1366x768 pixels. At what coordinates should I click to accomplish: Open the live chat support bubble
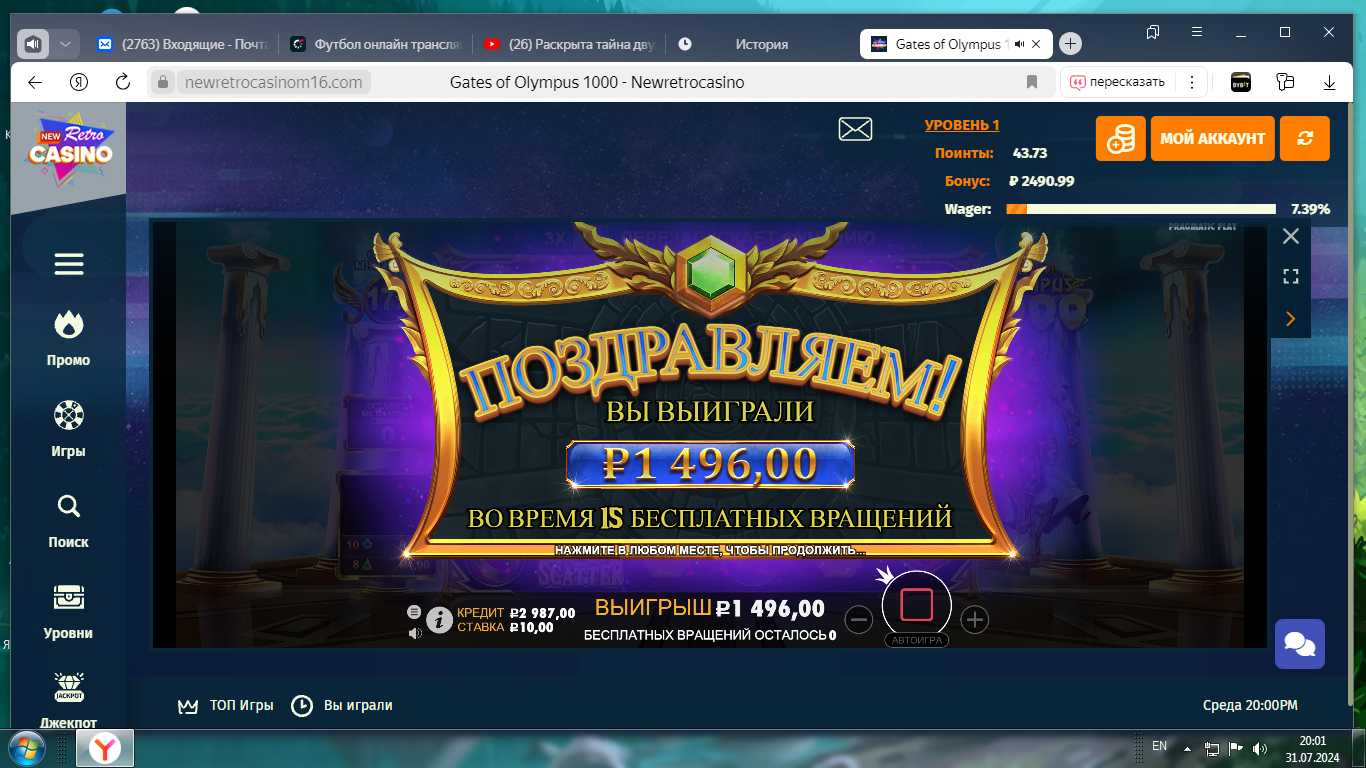click(x=1300, y=644)
